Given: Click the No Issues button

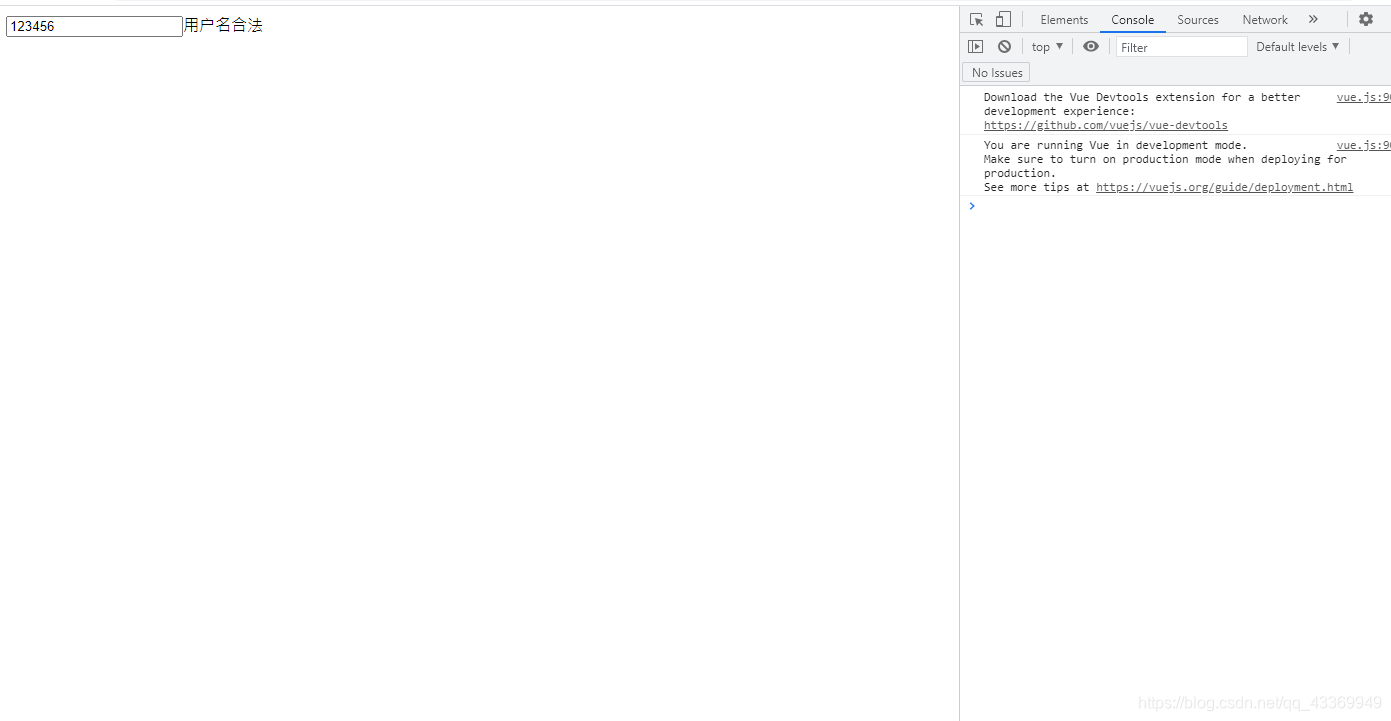Looking at the screenshot, I should coord(997,73).
